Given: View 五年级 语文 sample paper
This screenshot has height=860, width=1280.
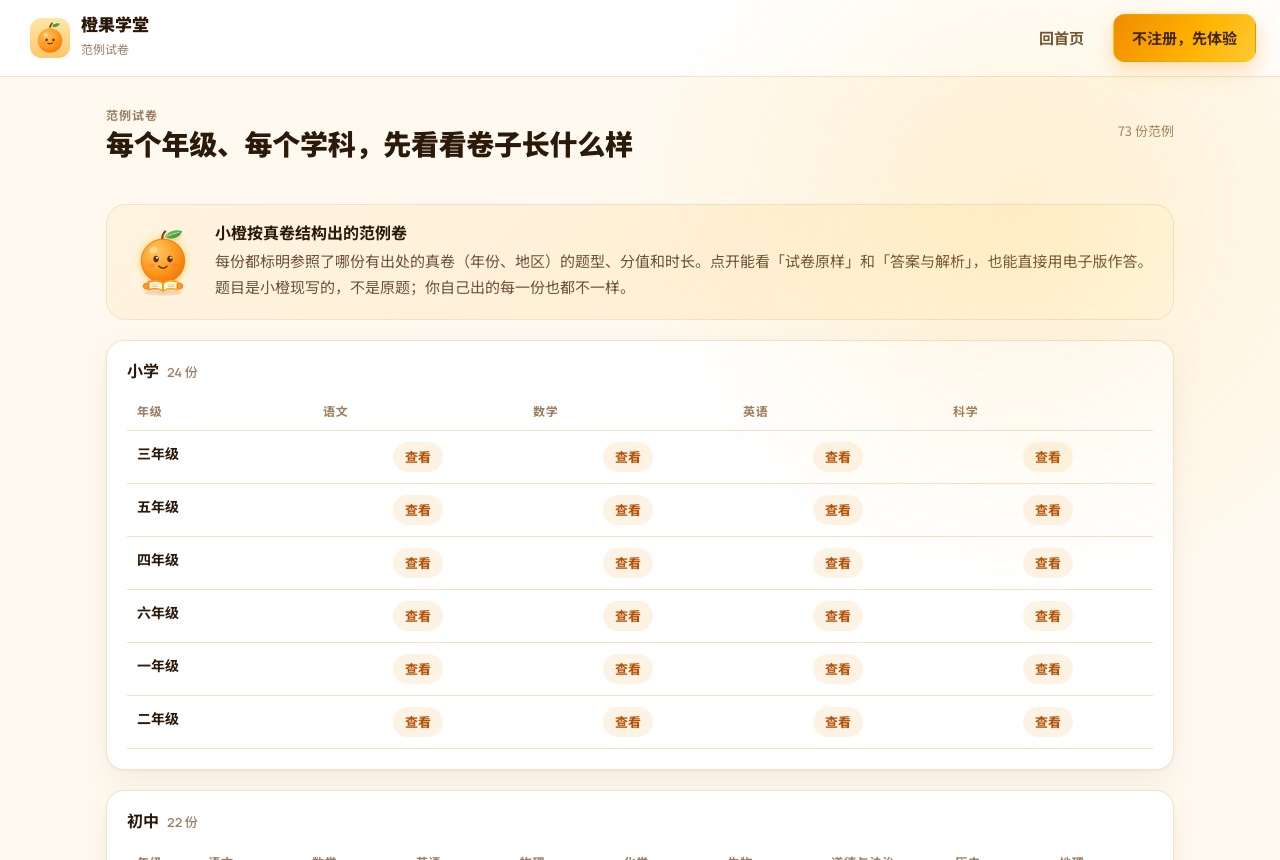Looking at the screenshot, I should (x=418, y=510).
